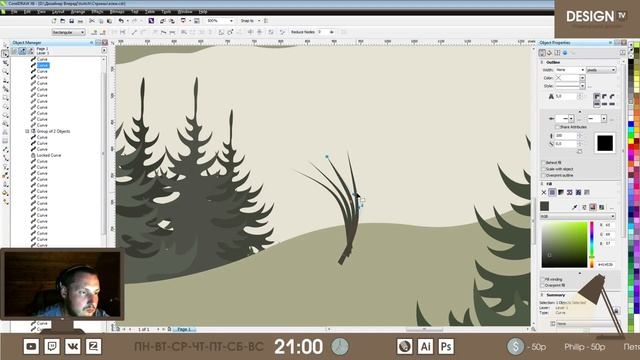Collapse the Outline section
The image size is (640, 360).
pyautogui.click(x=542, y=62)
